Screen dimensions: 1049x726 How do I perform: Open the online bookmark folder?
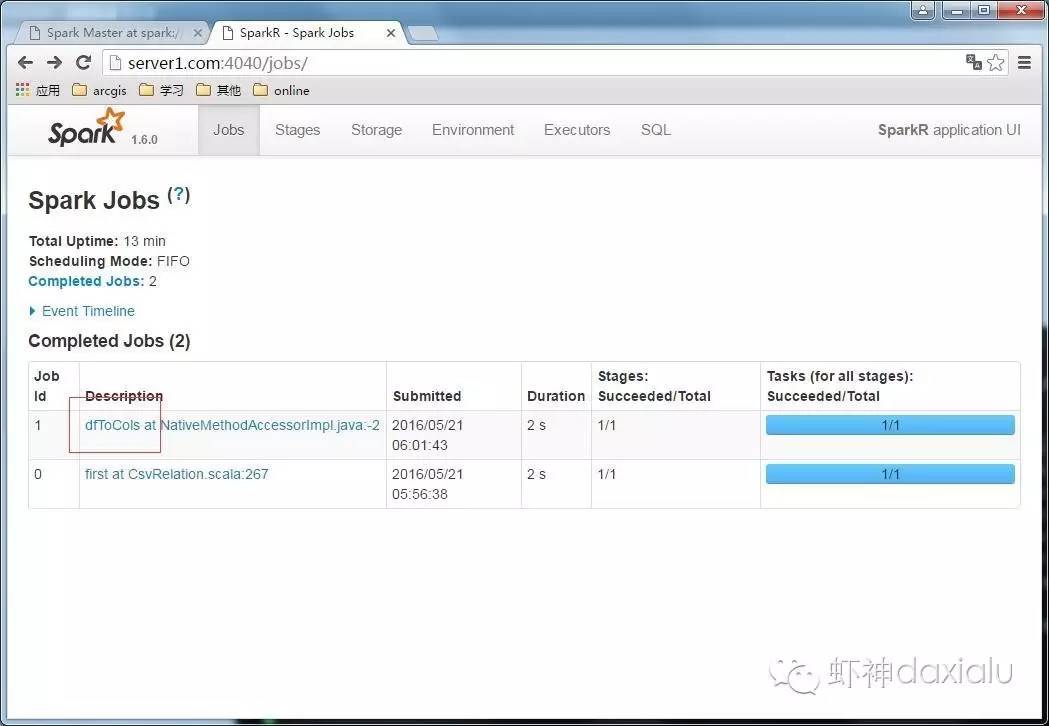click(x=281, y=90)
